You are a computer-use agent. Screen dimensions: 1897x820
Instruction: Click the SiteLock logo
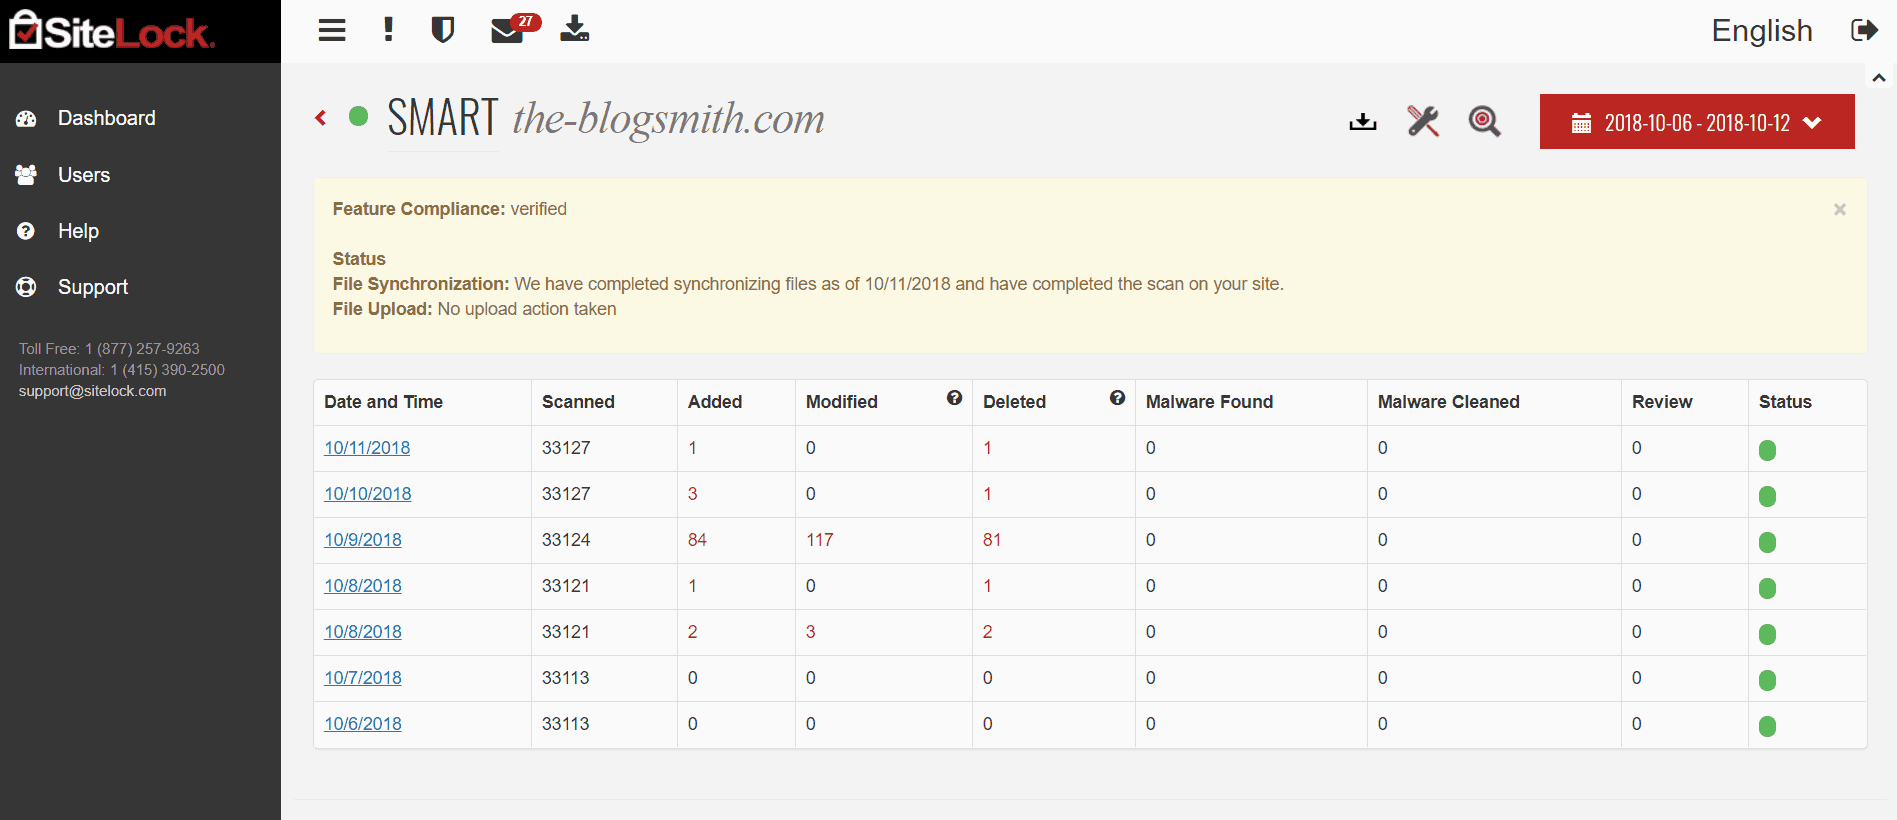point(111,31)
